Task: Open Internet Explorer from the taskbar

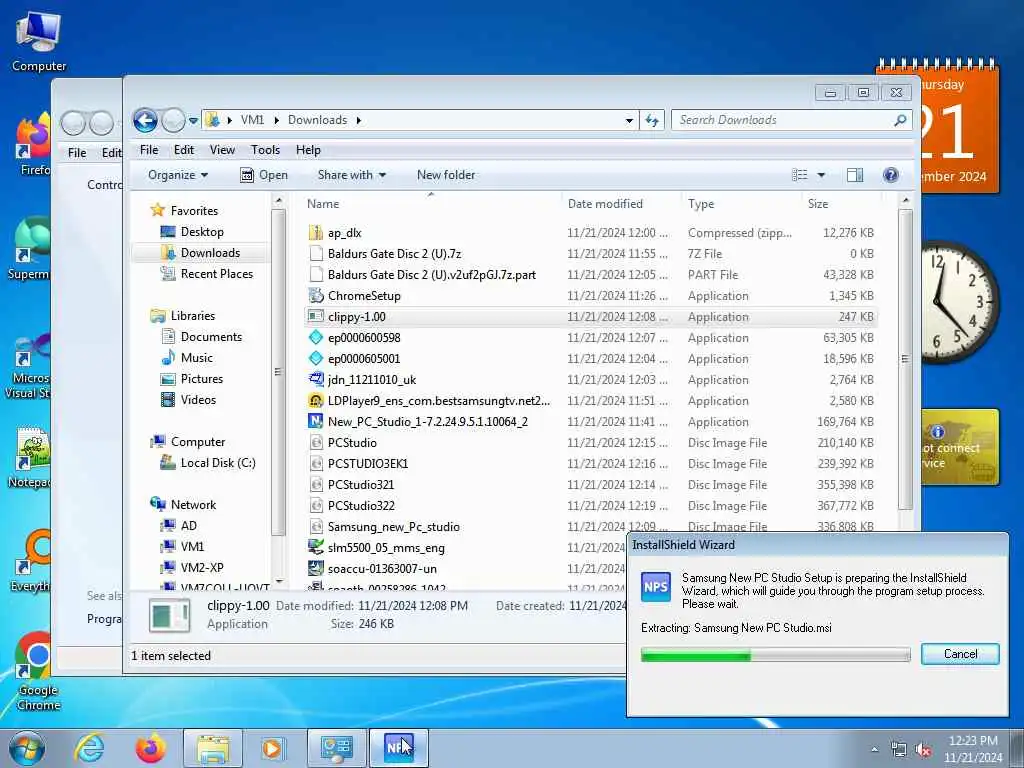Action: [89, 748]
